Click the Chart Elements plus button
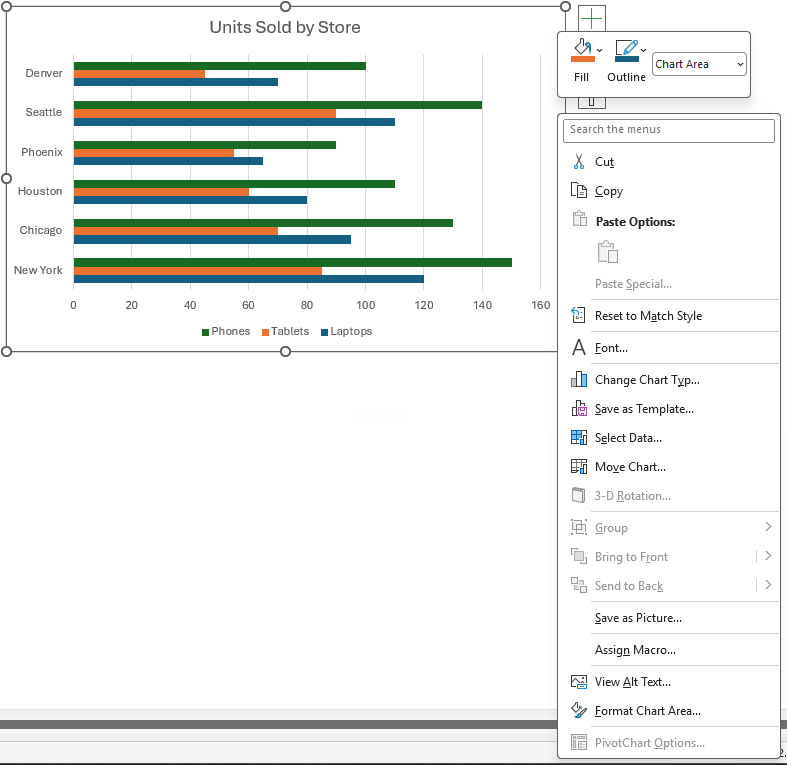Screen dimensions: 787x765 pyautogui.click(x=592, y=19)
